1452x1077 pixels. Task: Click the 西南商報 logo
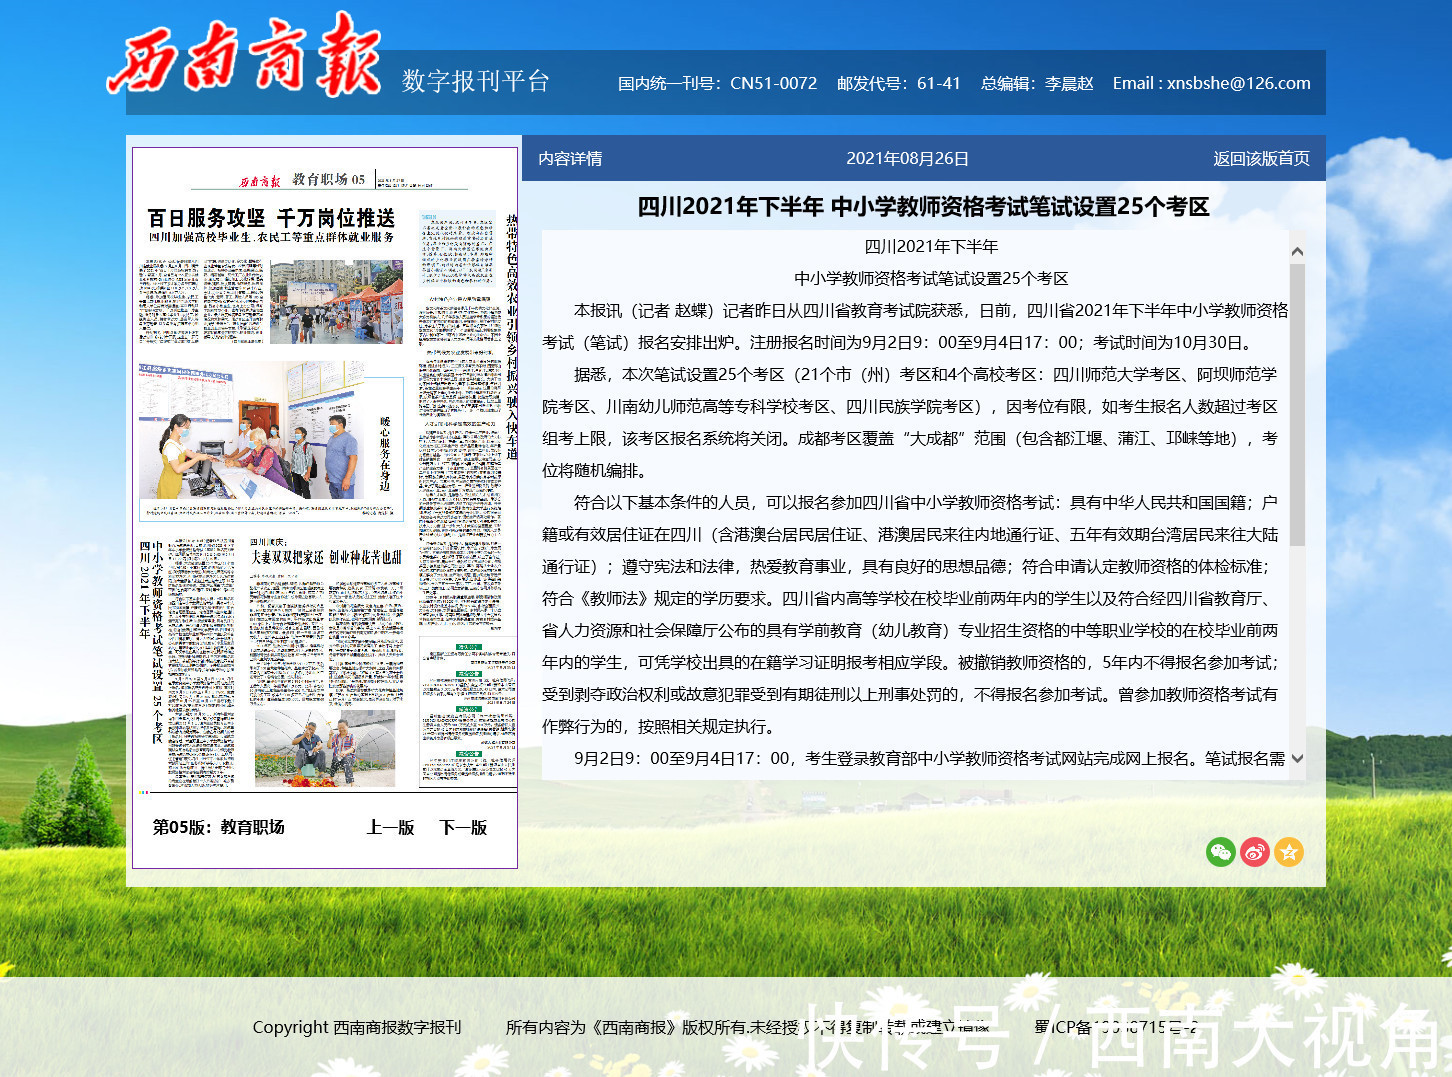click(245, 56)
